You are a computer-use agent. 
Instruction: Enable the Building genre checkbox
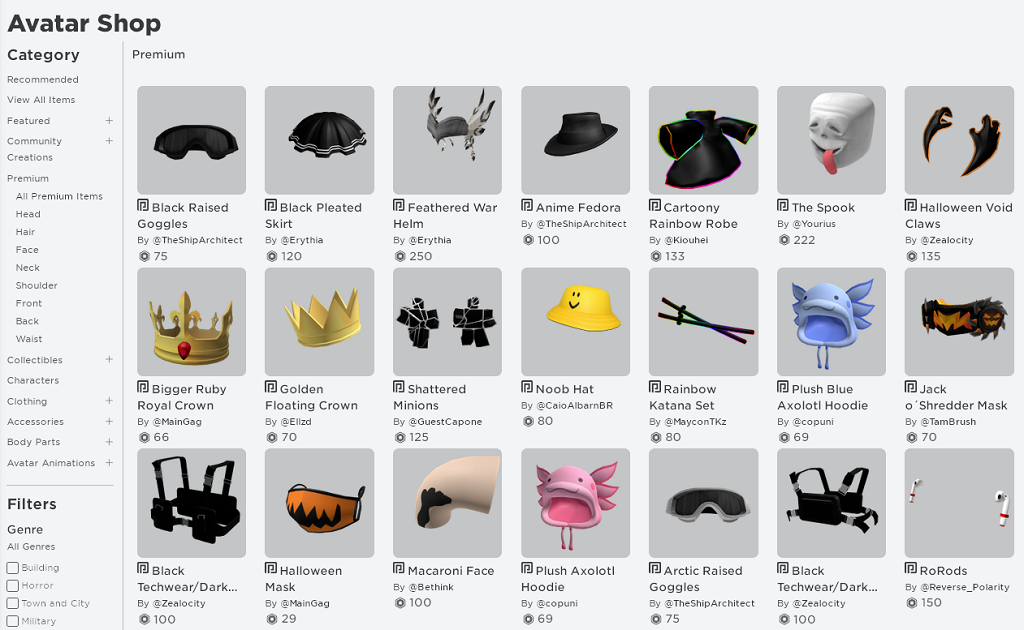point(12,567)
